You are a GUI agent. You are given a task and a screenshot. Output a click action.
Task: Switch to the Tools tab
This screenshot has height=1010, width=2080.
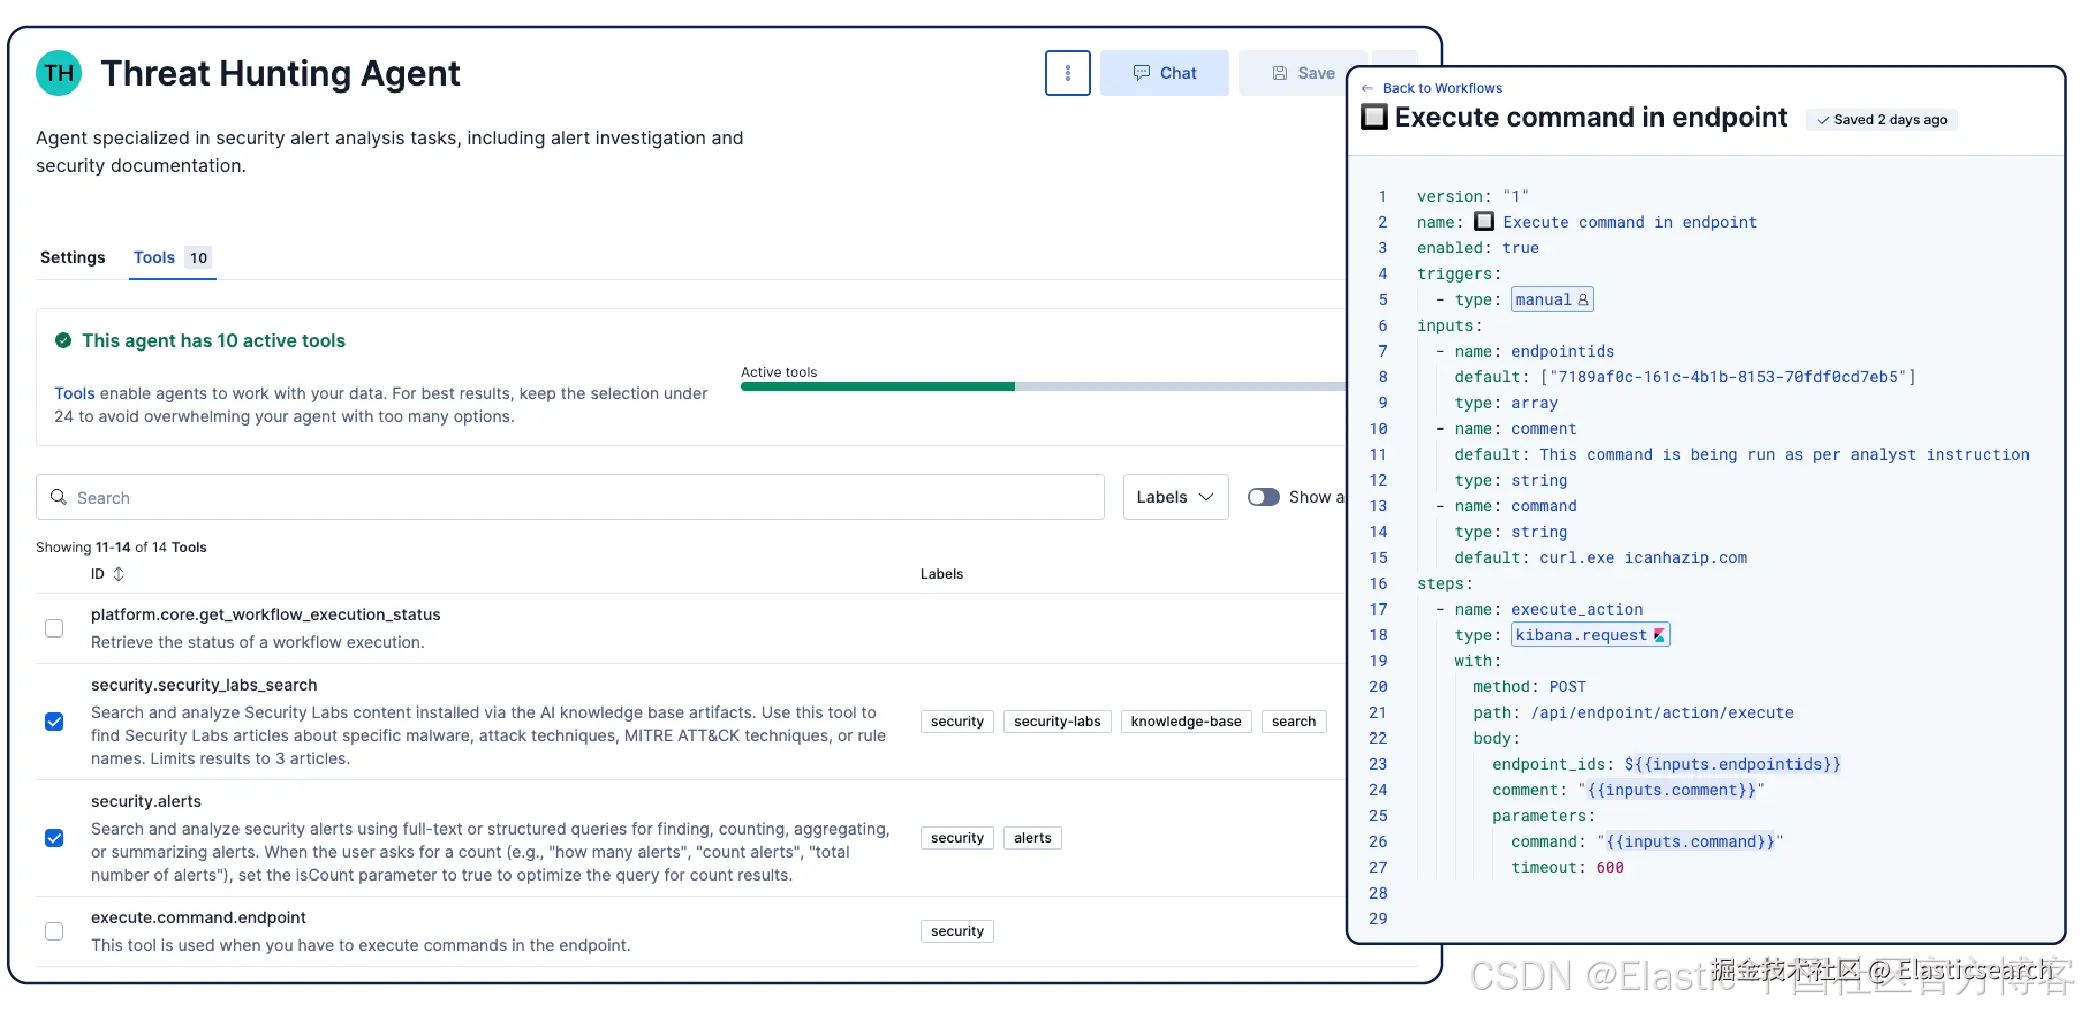(x=172, y=258)
